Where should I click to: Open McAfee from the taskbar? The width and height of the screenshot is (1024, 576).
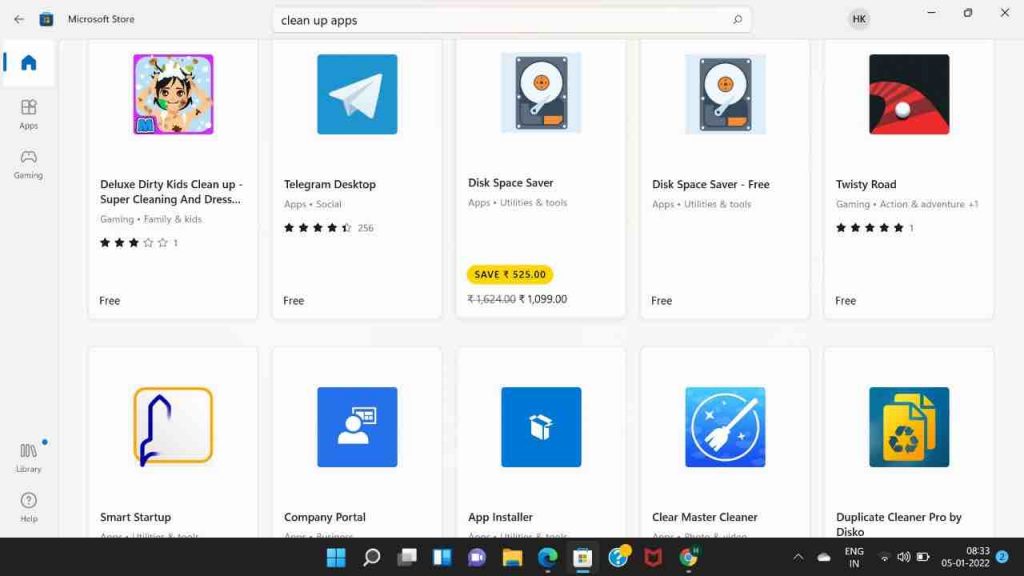click(x=653, y=558)
